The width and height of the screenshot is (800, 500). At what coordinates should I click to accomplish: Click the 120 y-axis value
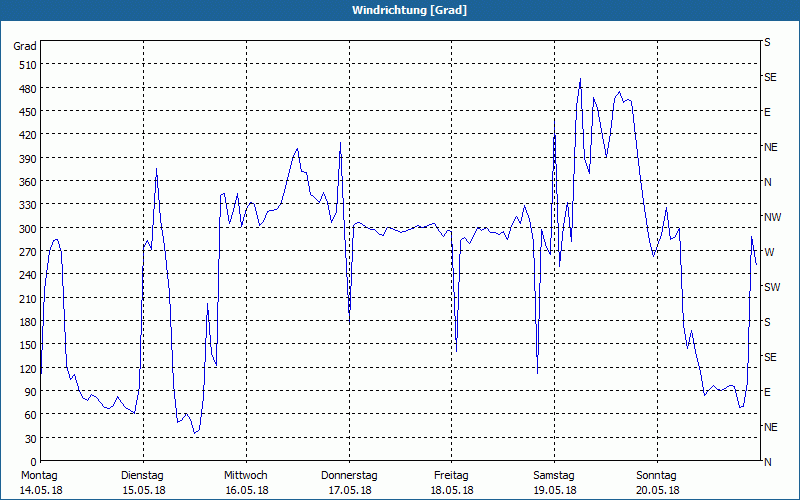(29, 369)
